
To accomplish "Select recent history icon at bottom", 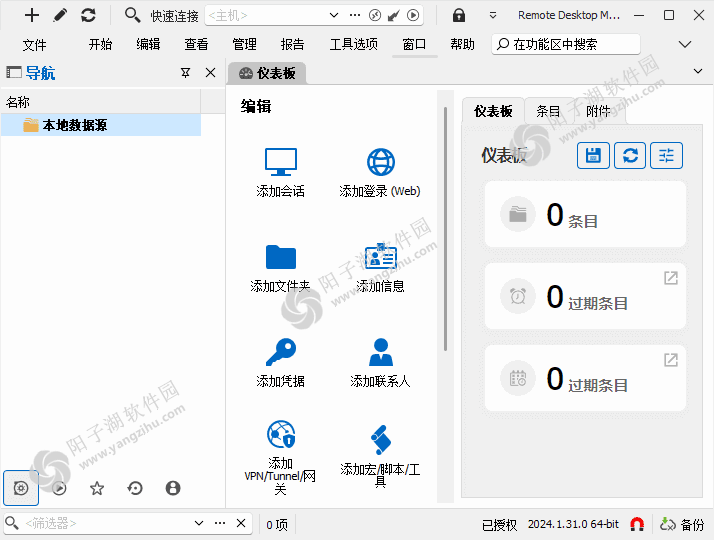I will coord(135,488).
